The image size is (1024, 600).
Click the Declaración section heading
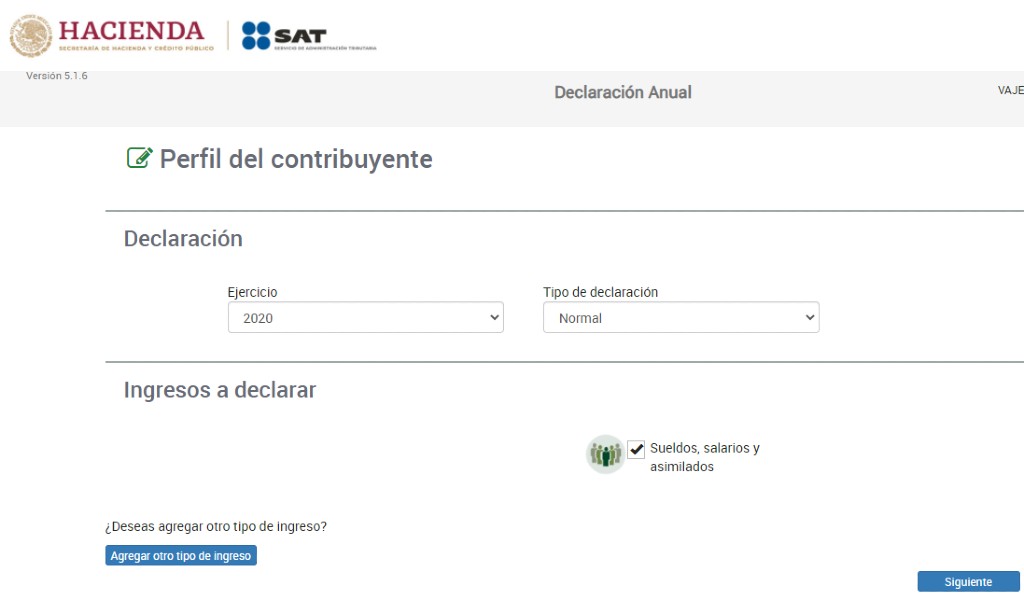(x=183, y=239)
